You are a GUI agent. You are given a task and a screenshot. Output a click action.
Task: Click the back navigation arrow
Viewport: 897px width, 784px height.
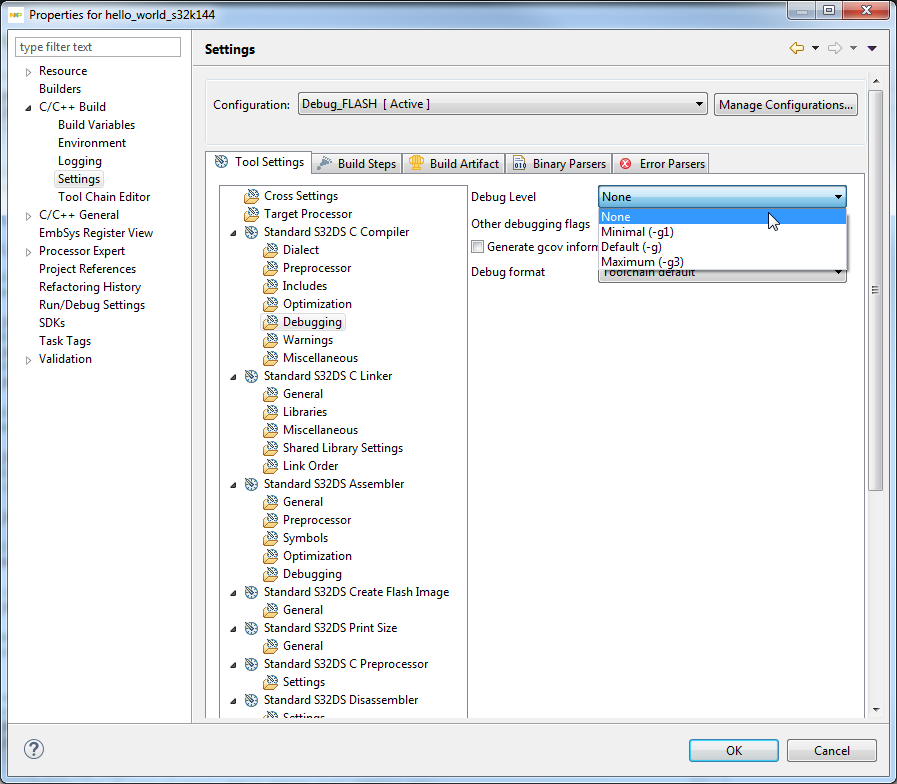point(795,48)
